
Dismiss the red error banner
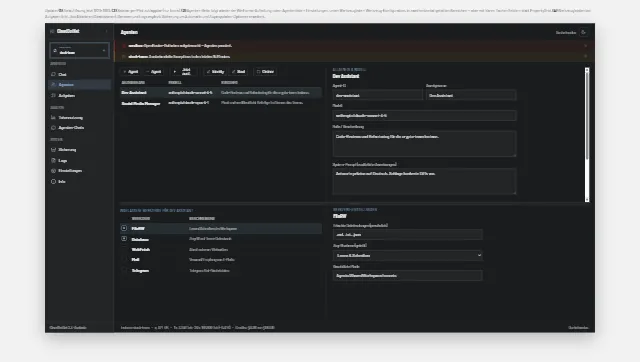coord(586,46)
